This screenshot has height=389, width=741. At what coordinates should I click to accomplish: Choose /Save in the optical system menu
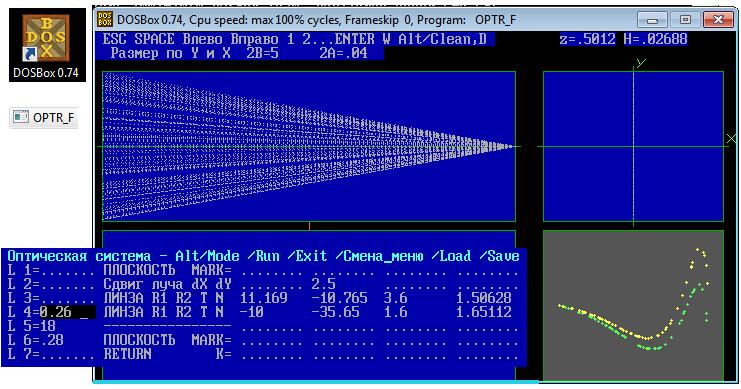[x=499, y=256]
